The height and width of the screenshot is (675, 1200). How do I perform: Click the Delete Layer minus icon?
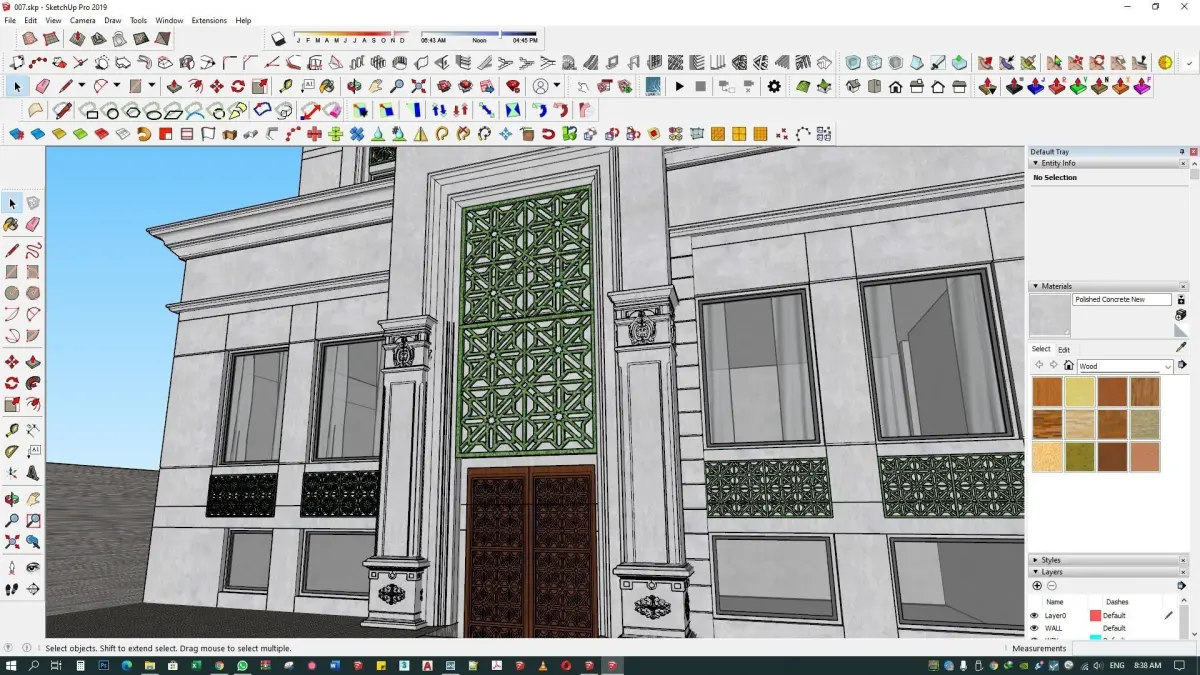[1052, 586]
